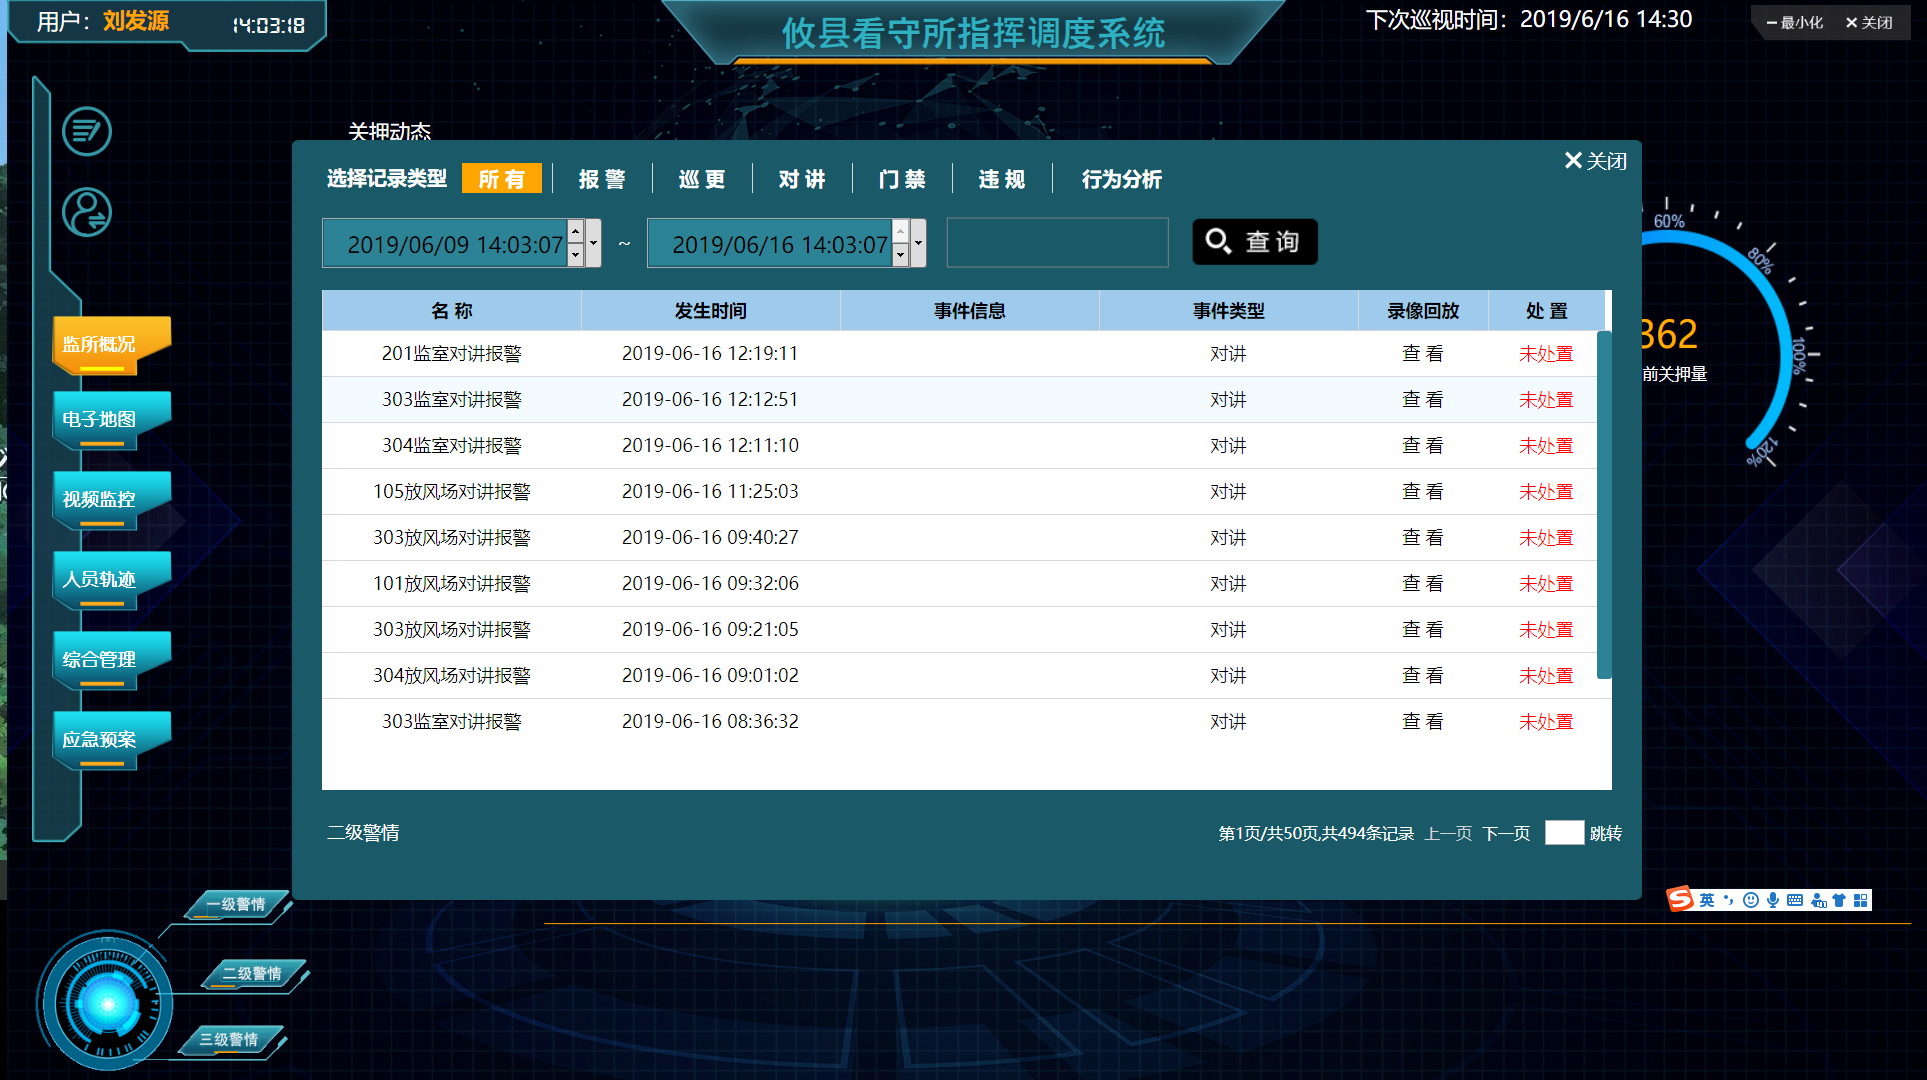Open the Sogou skin shirt icon
Screen dimensions: 1927x1080
[1839, 901]
